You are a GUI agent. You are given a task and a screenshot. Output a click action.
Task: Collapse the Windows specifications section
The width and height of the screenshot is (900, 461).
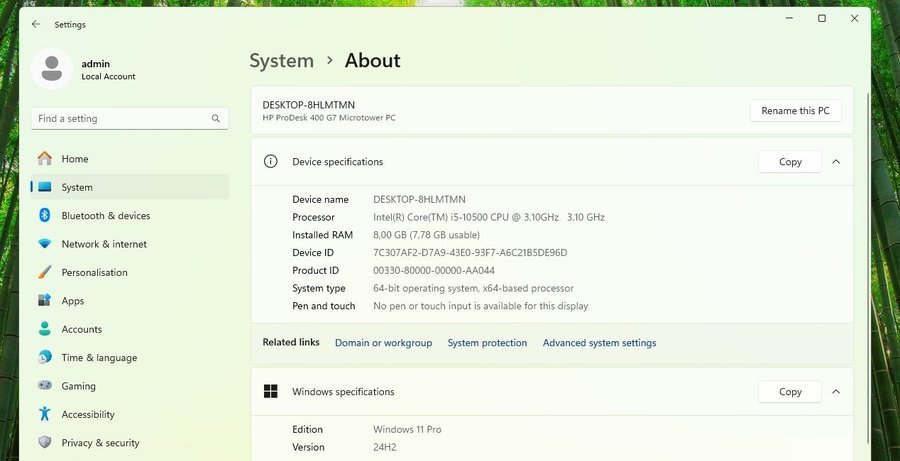pyautogui.click(x=836, y=392)
